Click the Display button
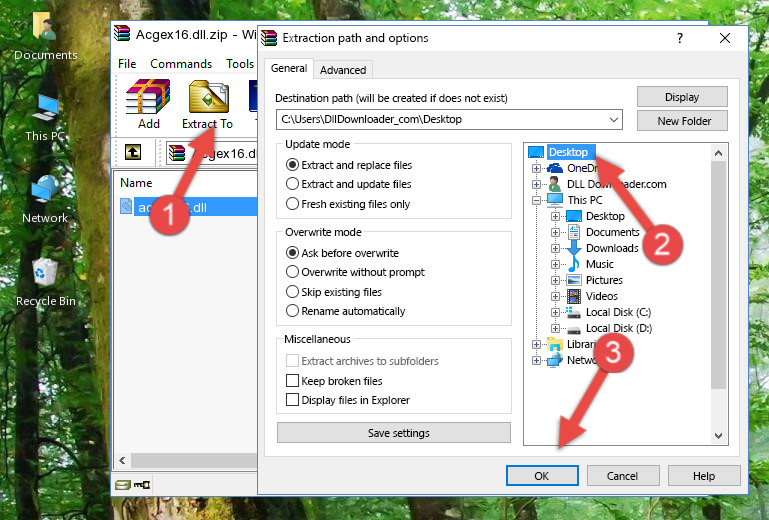 pyautogui.click(x=682, y=97)
